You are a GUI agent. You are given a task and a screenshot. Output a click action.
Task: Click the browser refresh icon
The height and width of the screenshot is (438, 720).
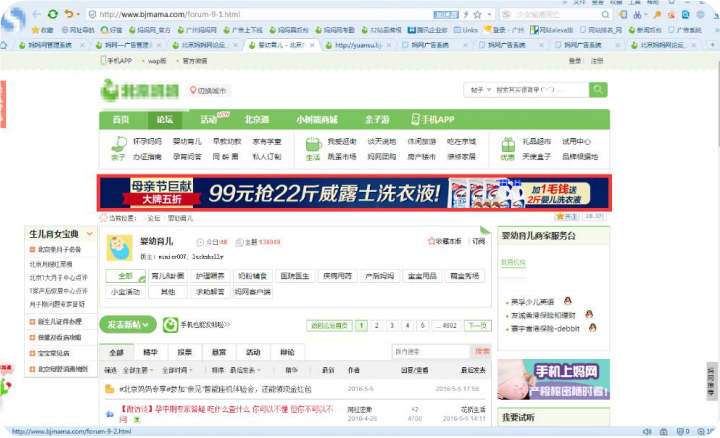[x=53, y=14]
